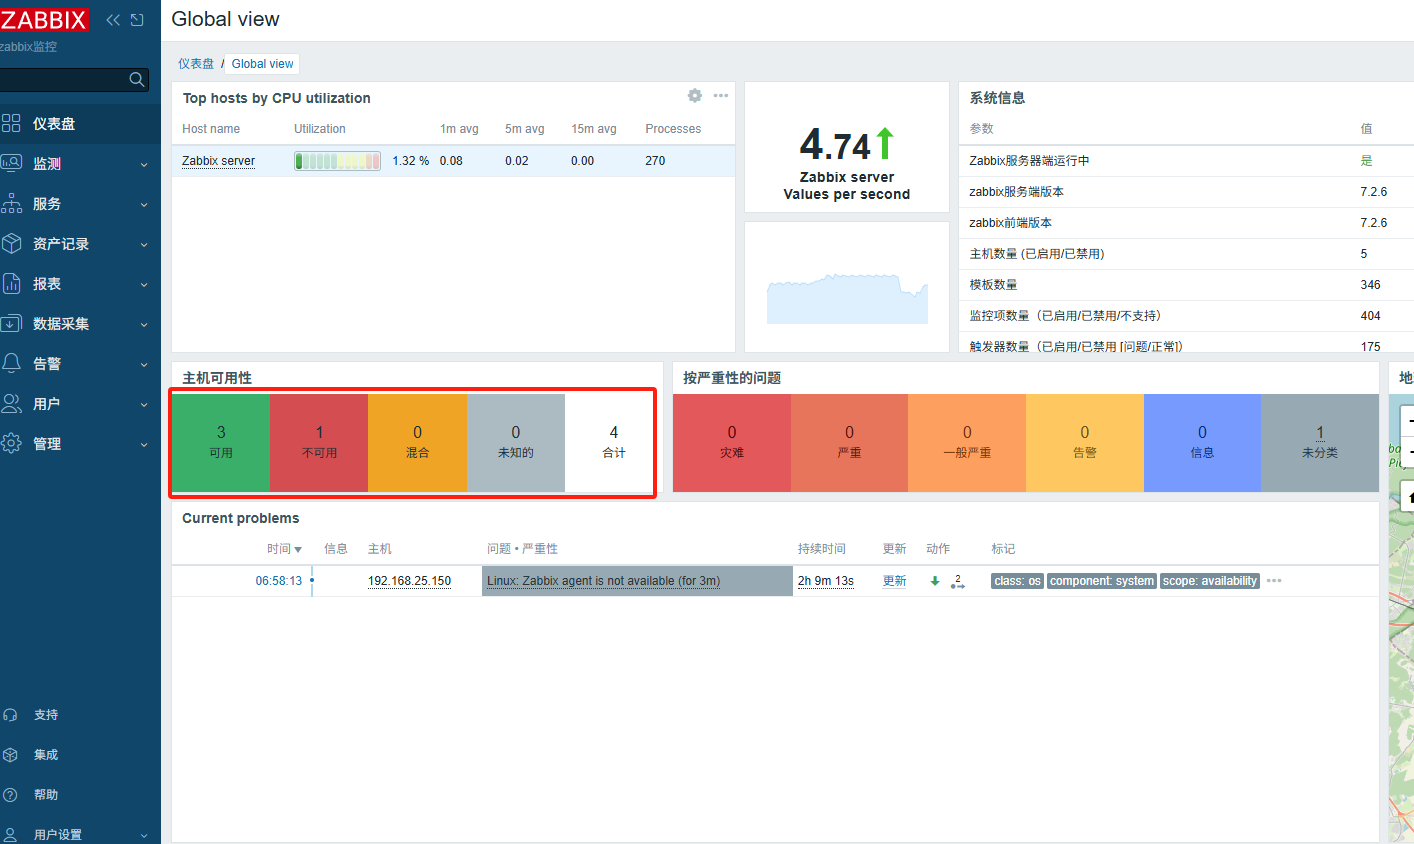This screenshot has width=1414, height=844.
Task: Click the Zabbix server host link
Action: pyautogui.click(x=218, y=160)
